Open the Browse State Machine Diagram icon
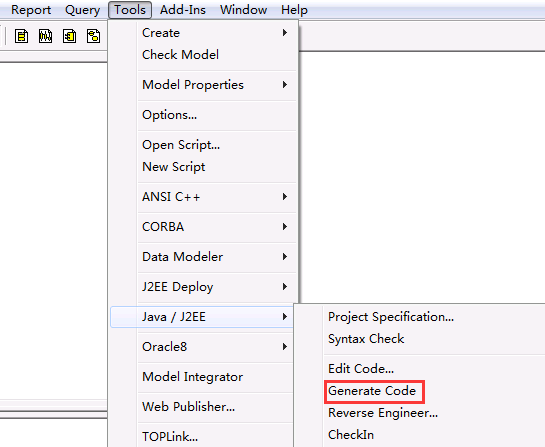 click(x=93, y=36)
